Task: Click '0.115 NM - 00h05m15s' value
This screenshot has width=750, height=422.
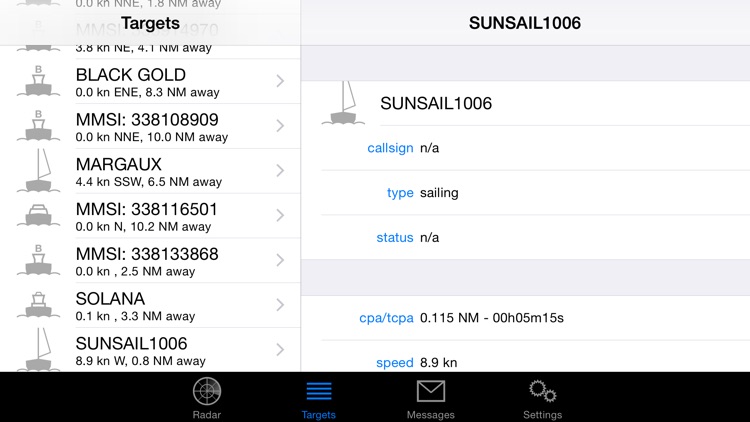Action: tap(492, 318)
